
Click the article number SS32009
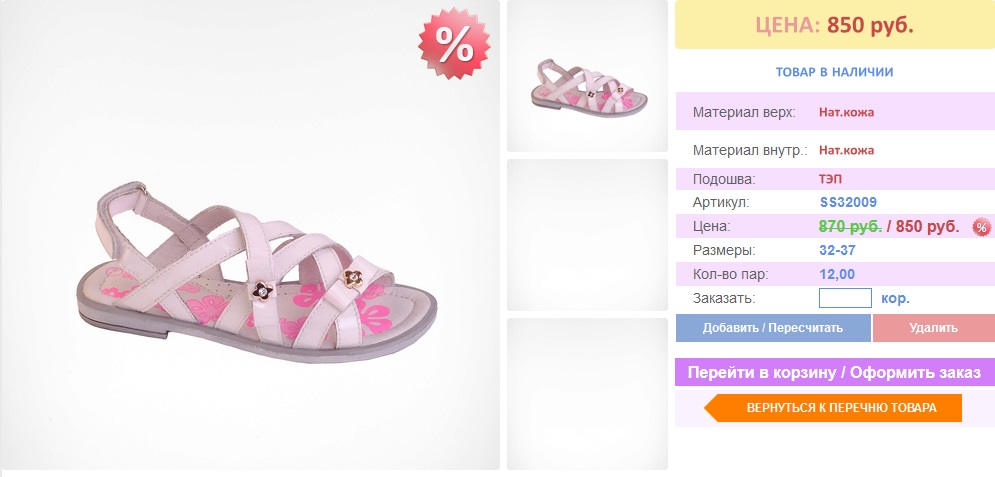848,202
